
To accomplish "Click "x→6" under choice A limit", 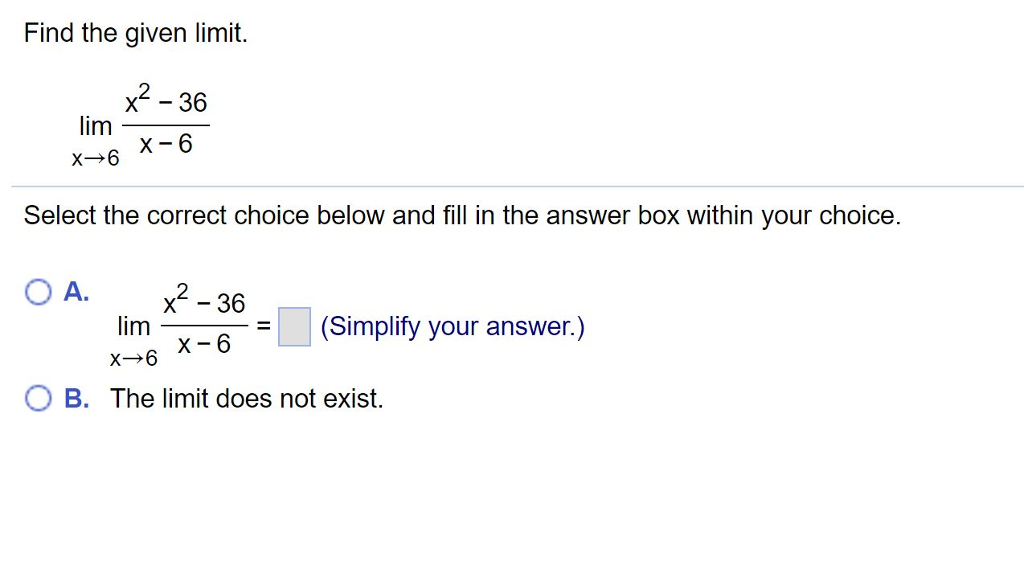I will click(134, 358).
